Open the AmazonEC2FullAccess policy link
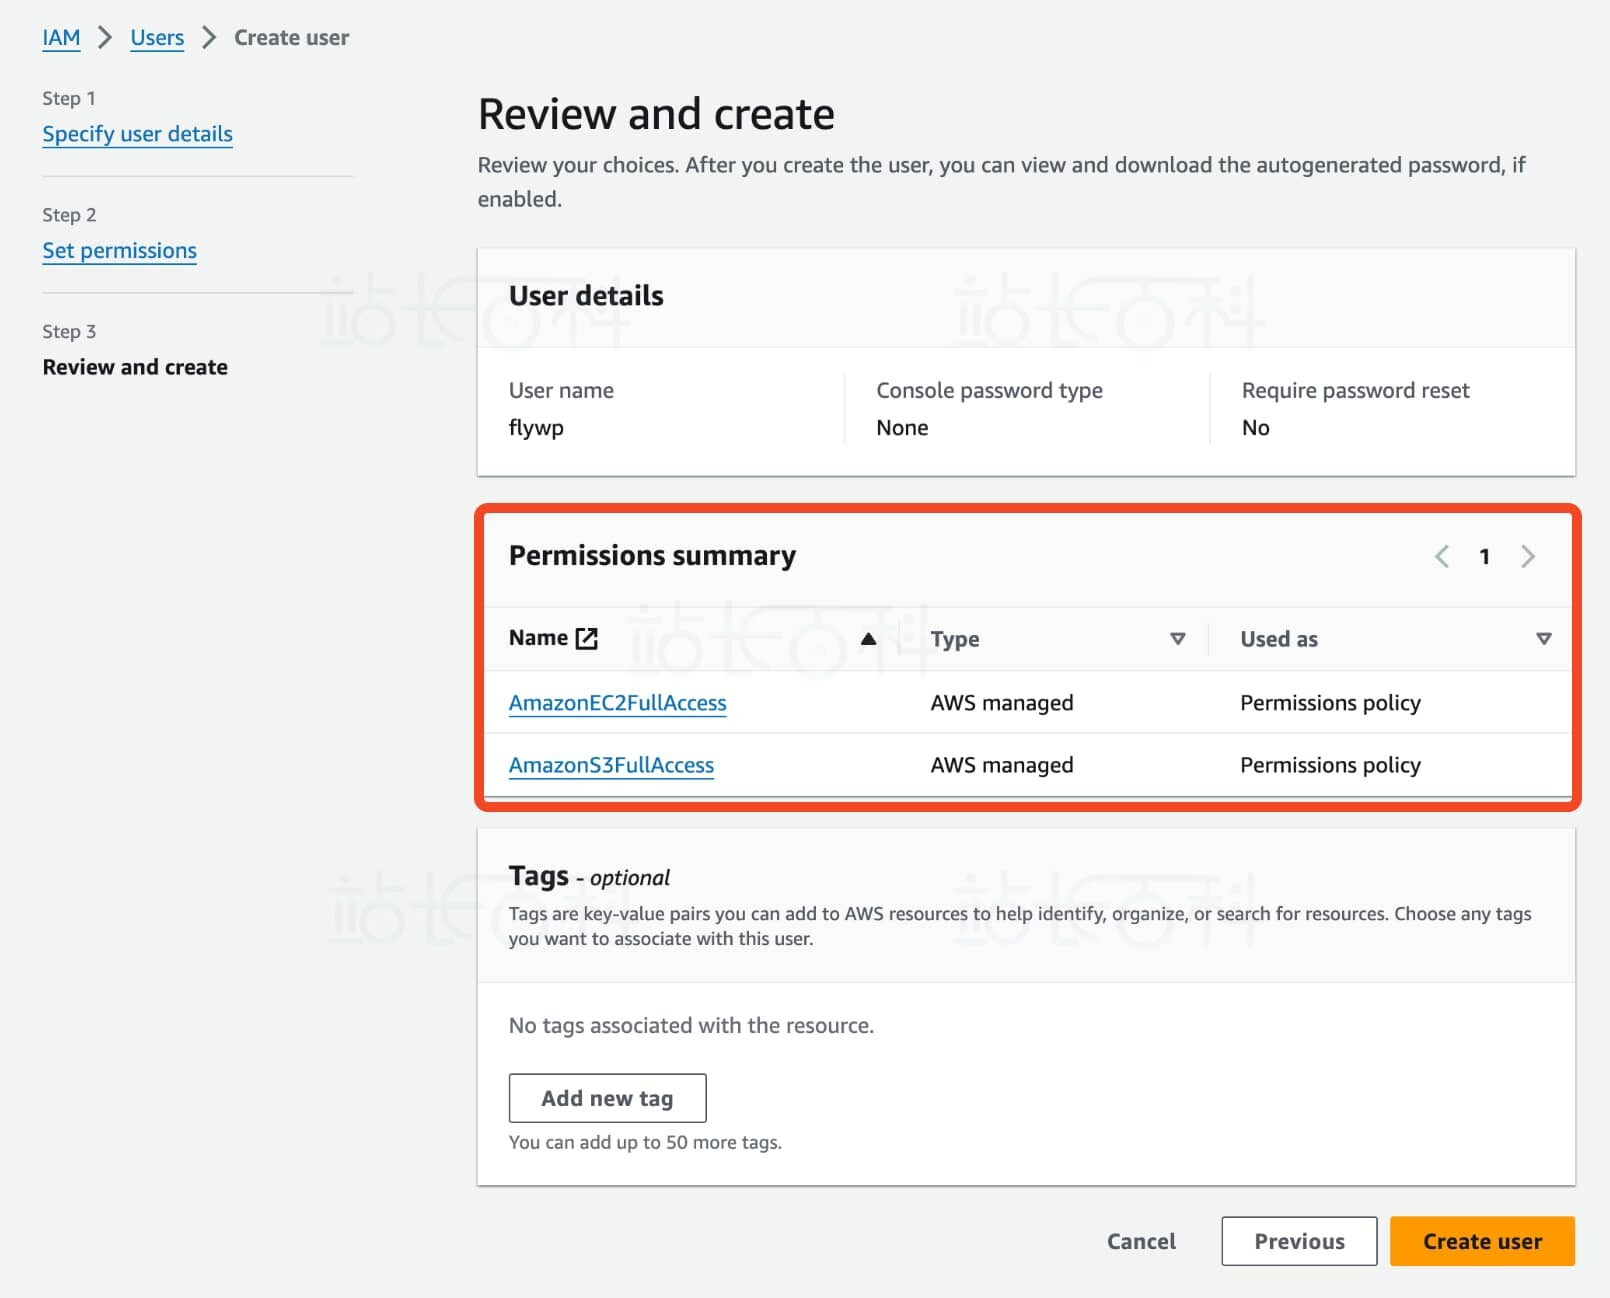This screenshot has height=1298, width=1610. [x=617, y=703]
